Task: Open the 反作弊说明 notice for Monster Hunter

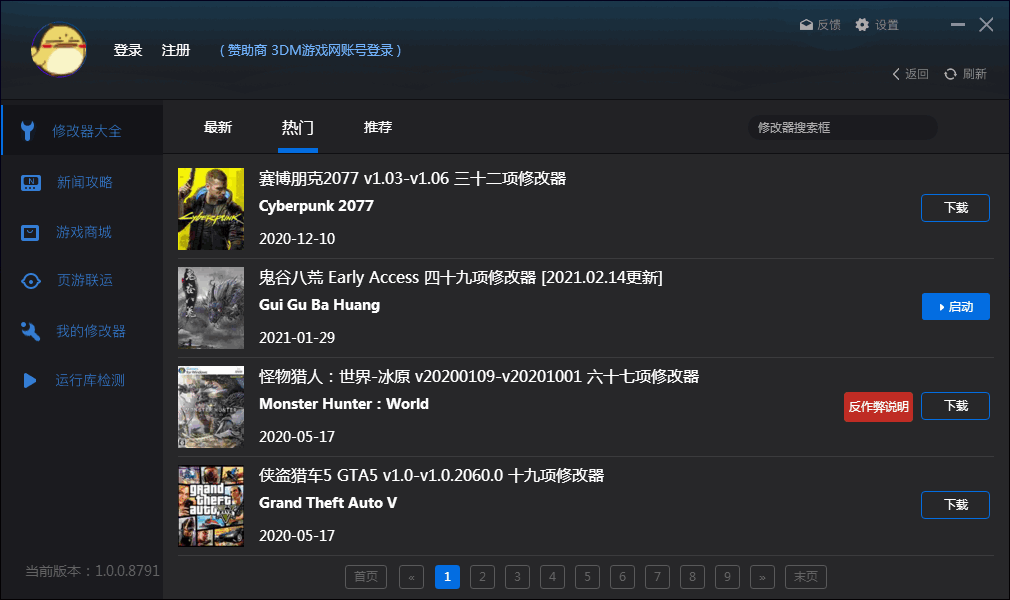Action: (877, 406)
